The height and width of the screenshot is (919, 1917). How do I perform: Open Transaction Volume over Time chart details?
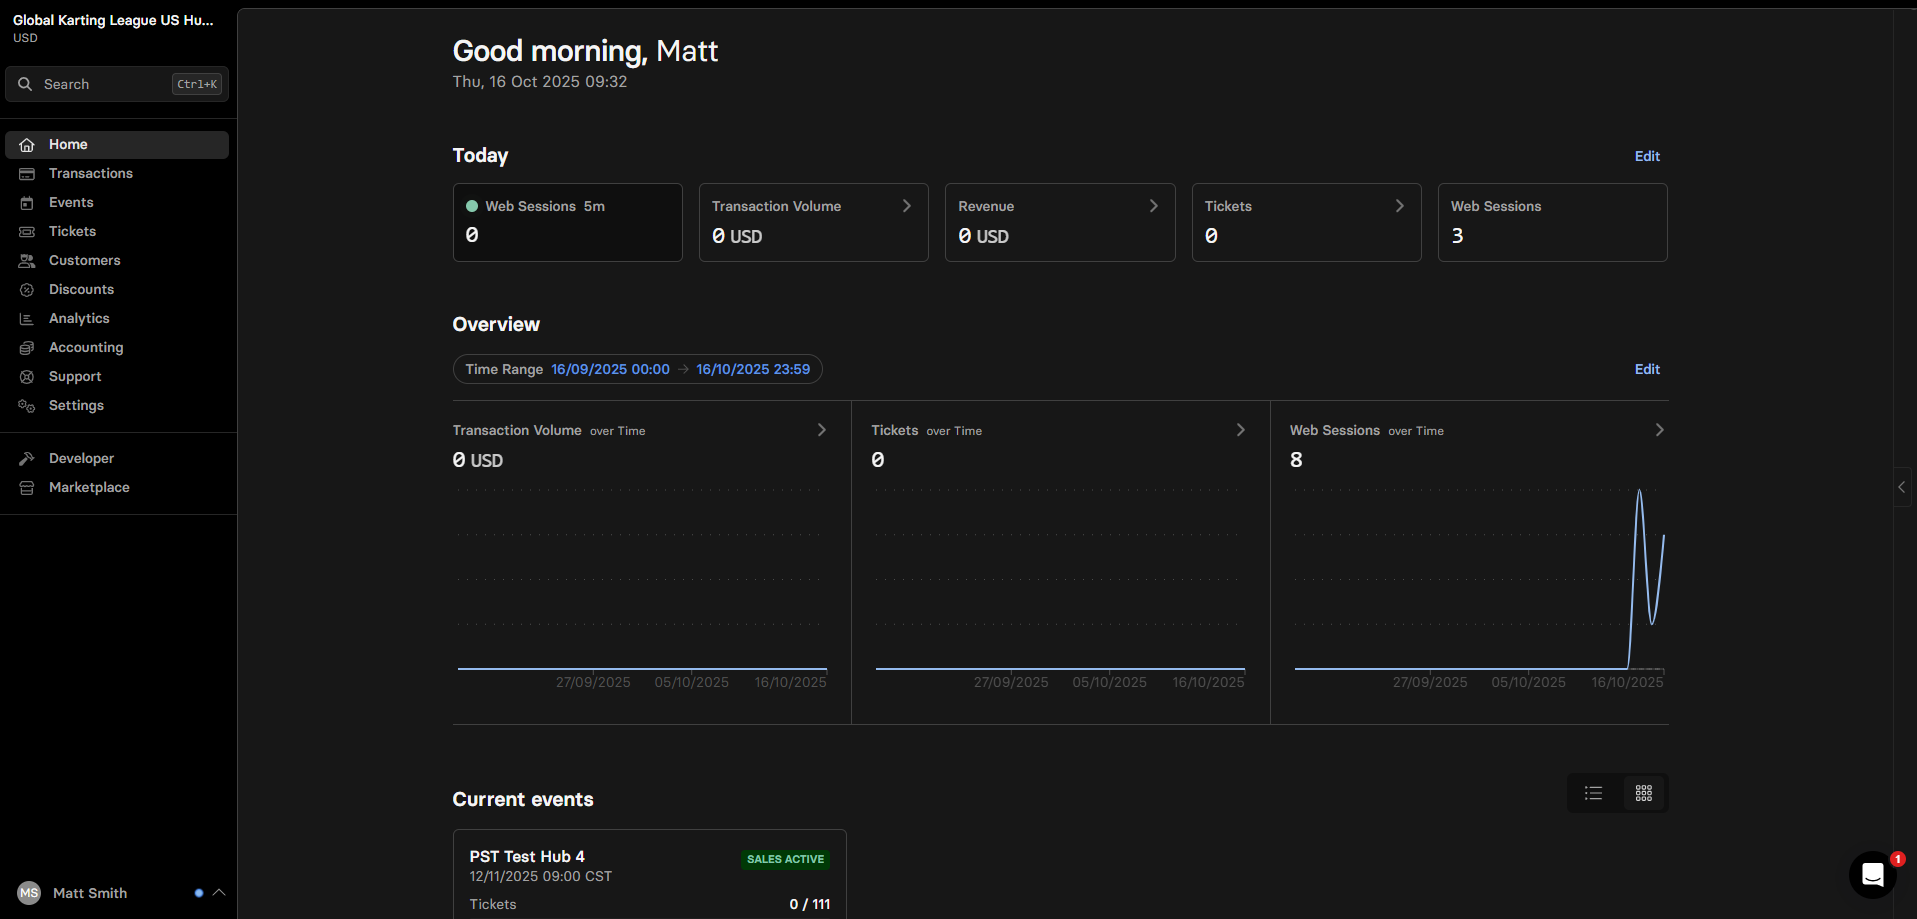tap(822, 430)
